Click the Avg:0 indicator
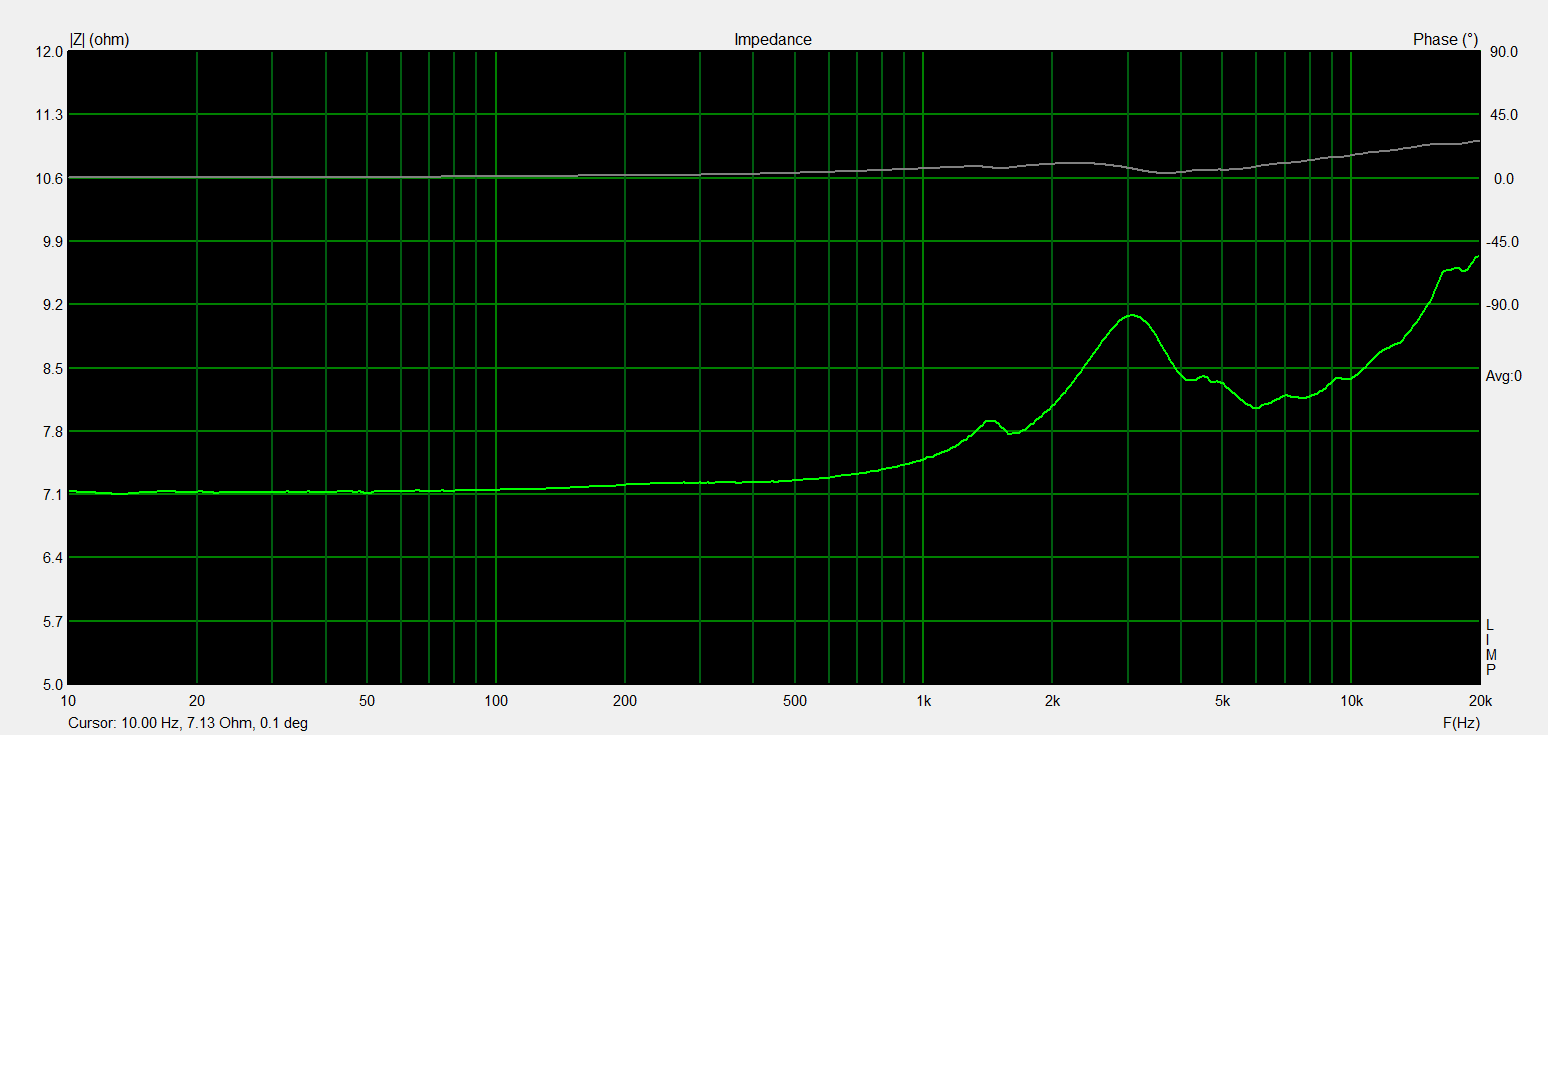Image resolution: width=1548 pixels, height=1078 pixels. coord(1503,376)
